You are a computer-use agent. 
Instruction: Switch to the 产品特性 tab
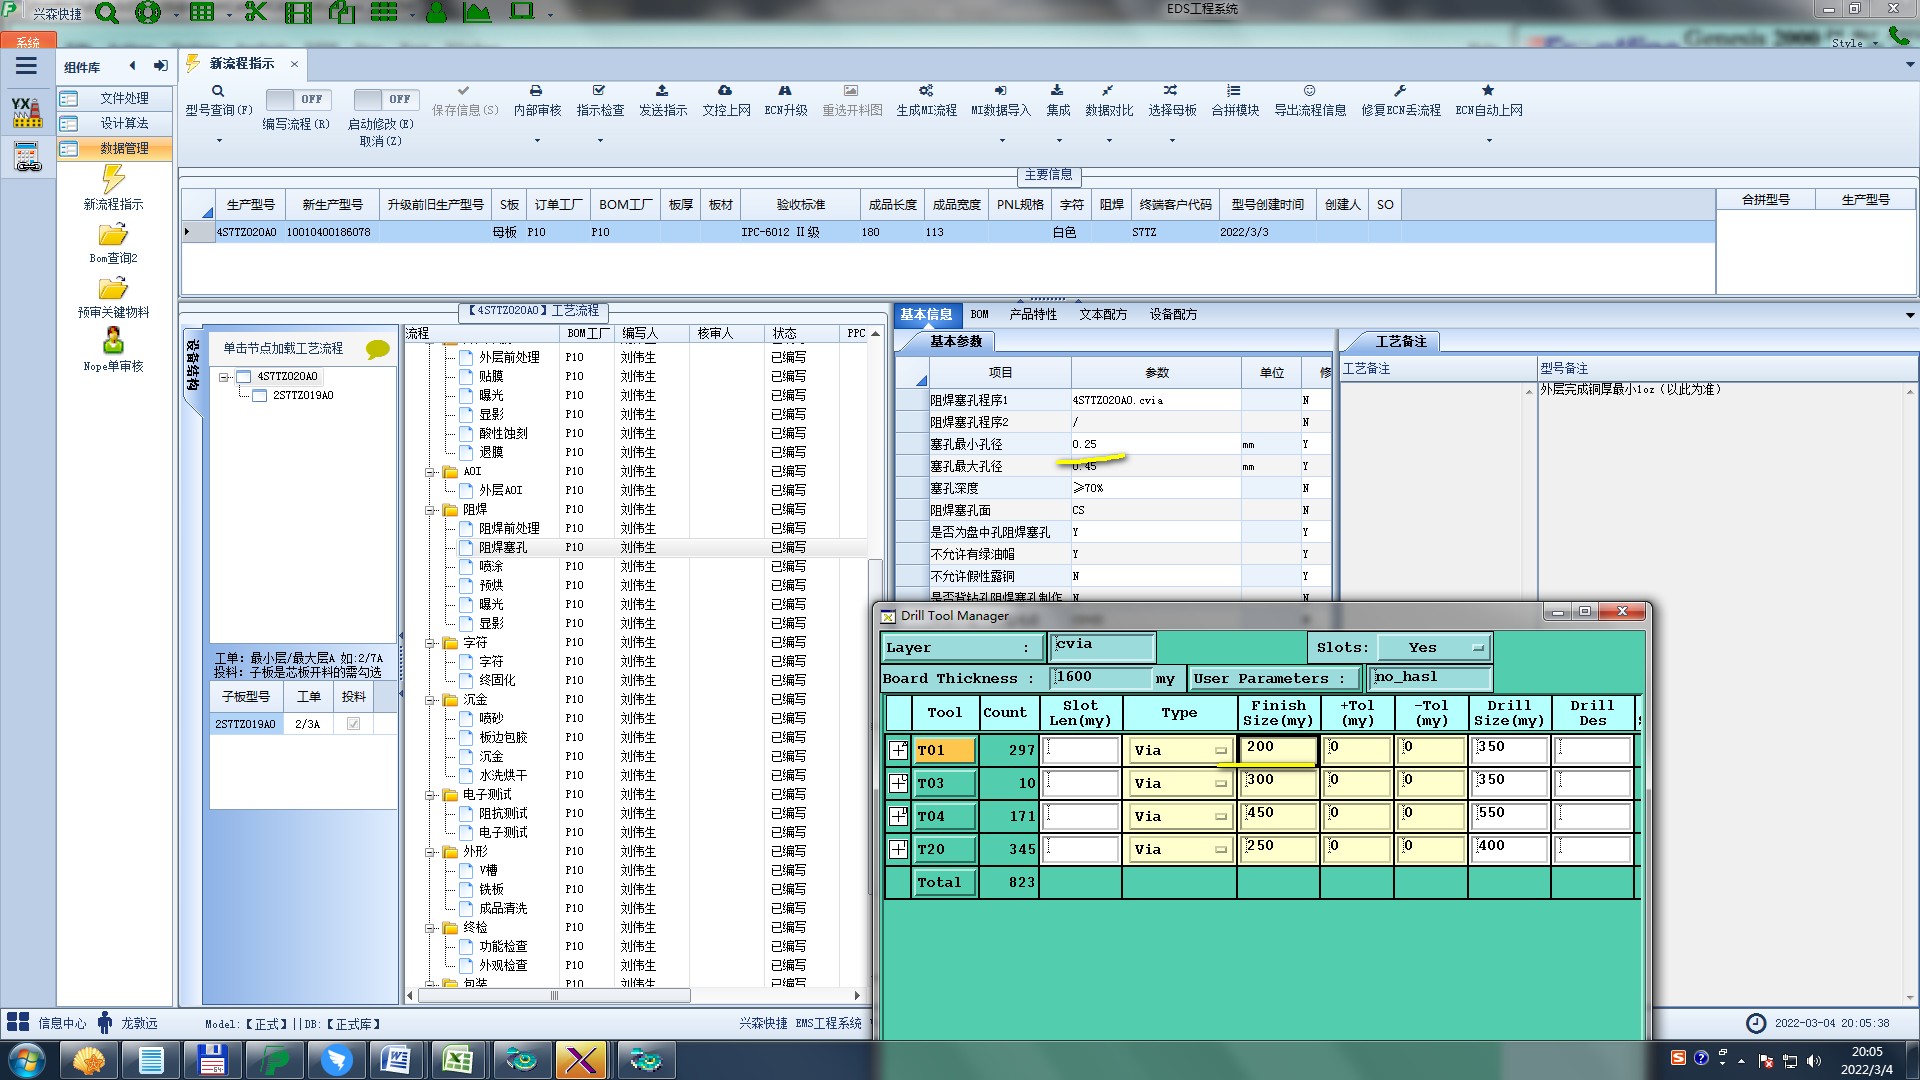[1032, 315]
